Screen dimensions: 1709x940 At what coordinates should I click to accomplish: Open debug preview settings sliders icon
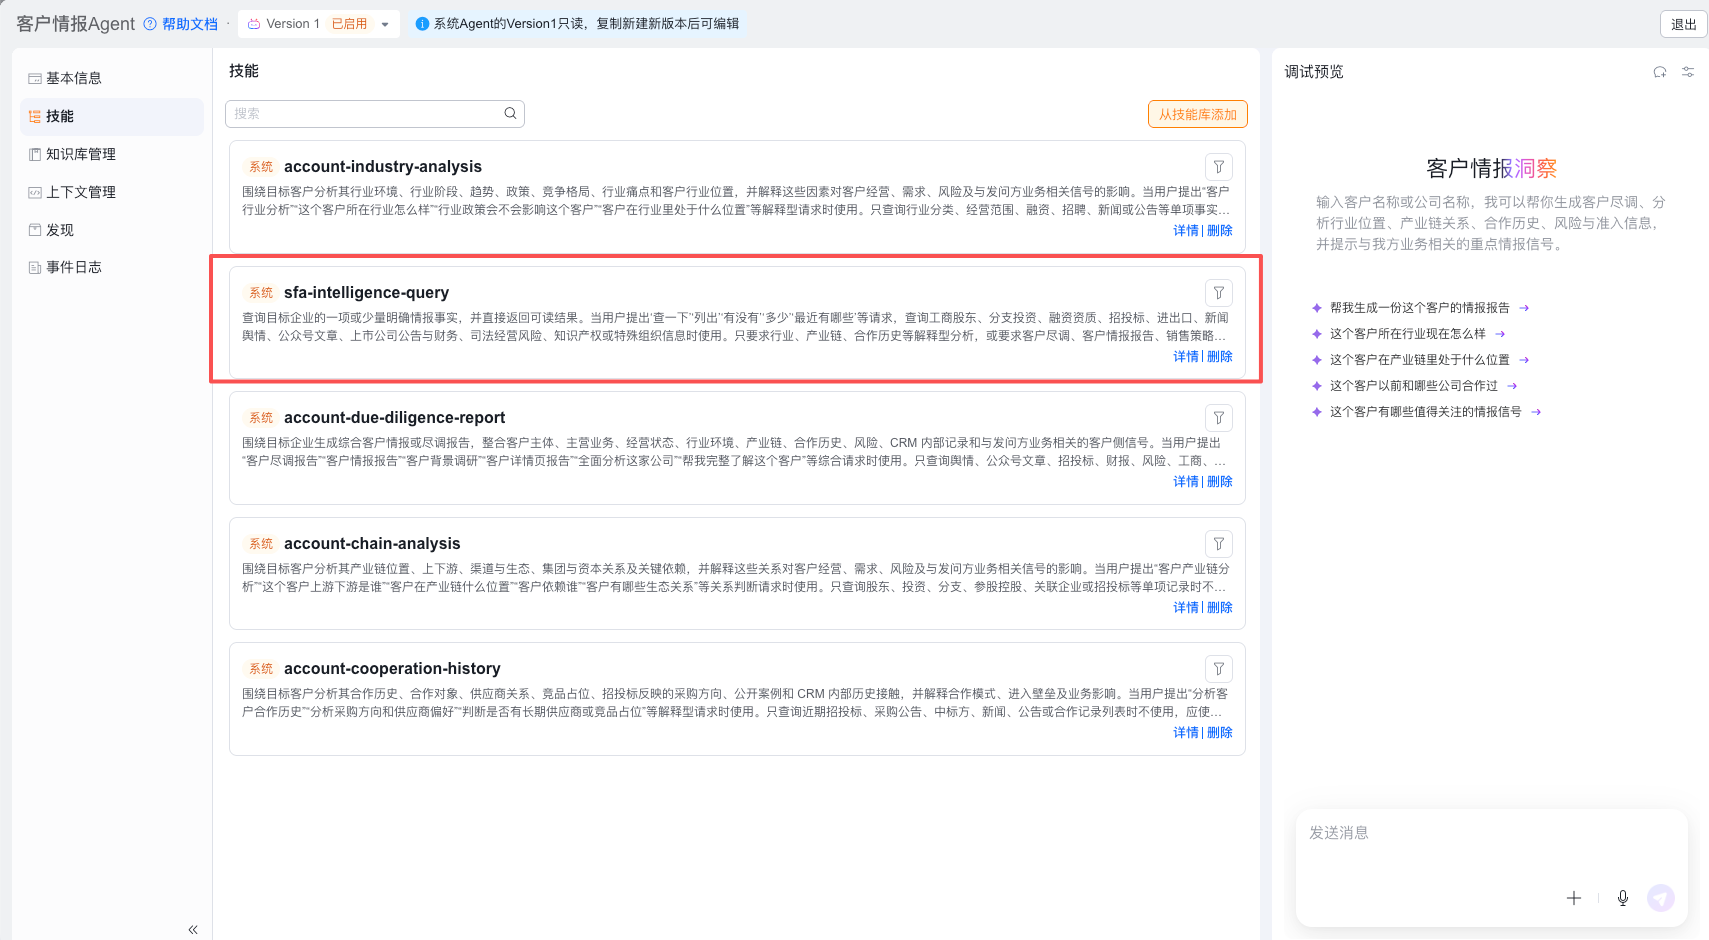tap(1688, 72)
